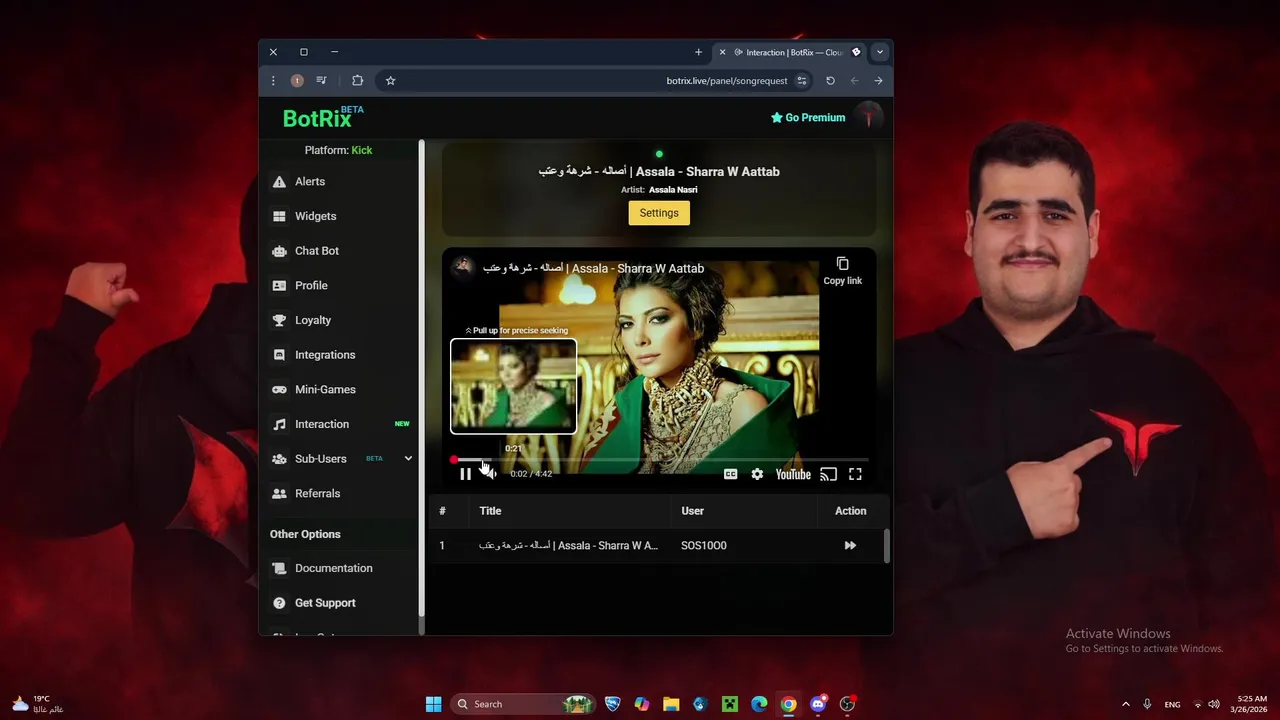1280x720 pixels.
Task: Open the browser three-dot menu
Action: click(273, 81)
